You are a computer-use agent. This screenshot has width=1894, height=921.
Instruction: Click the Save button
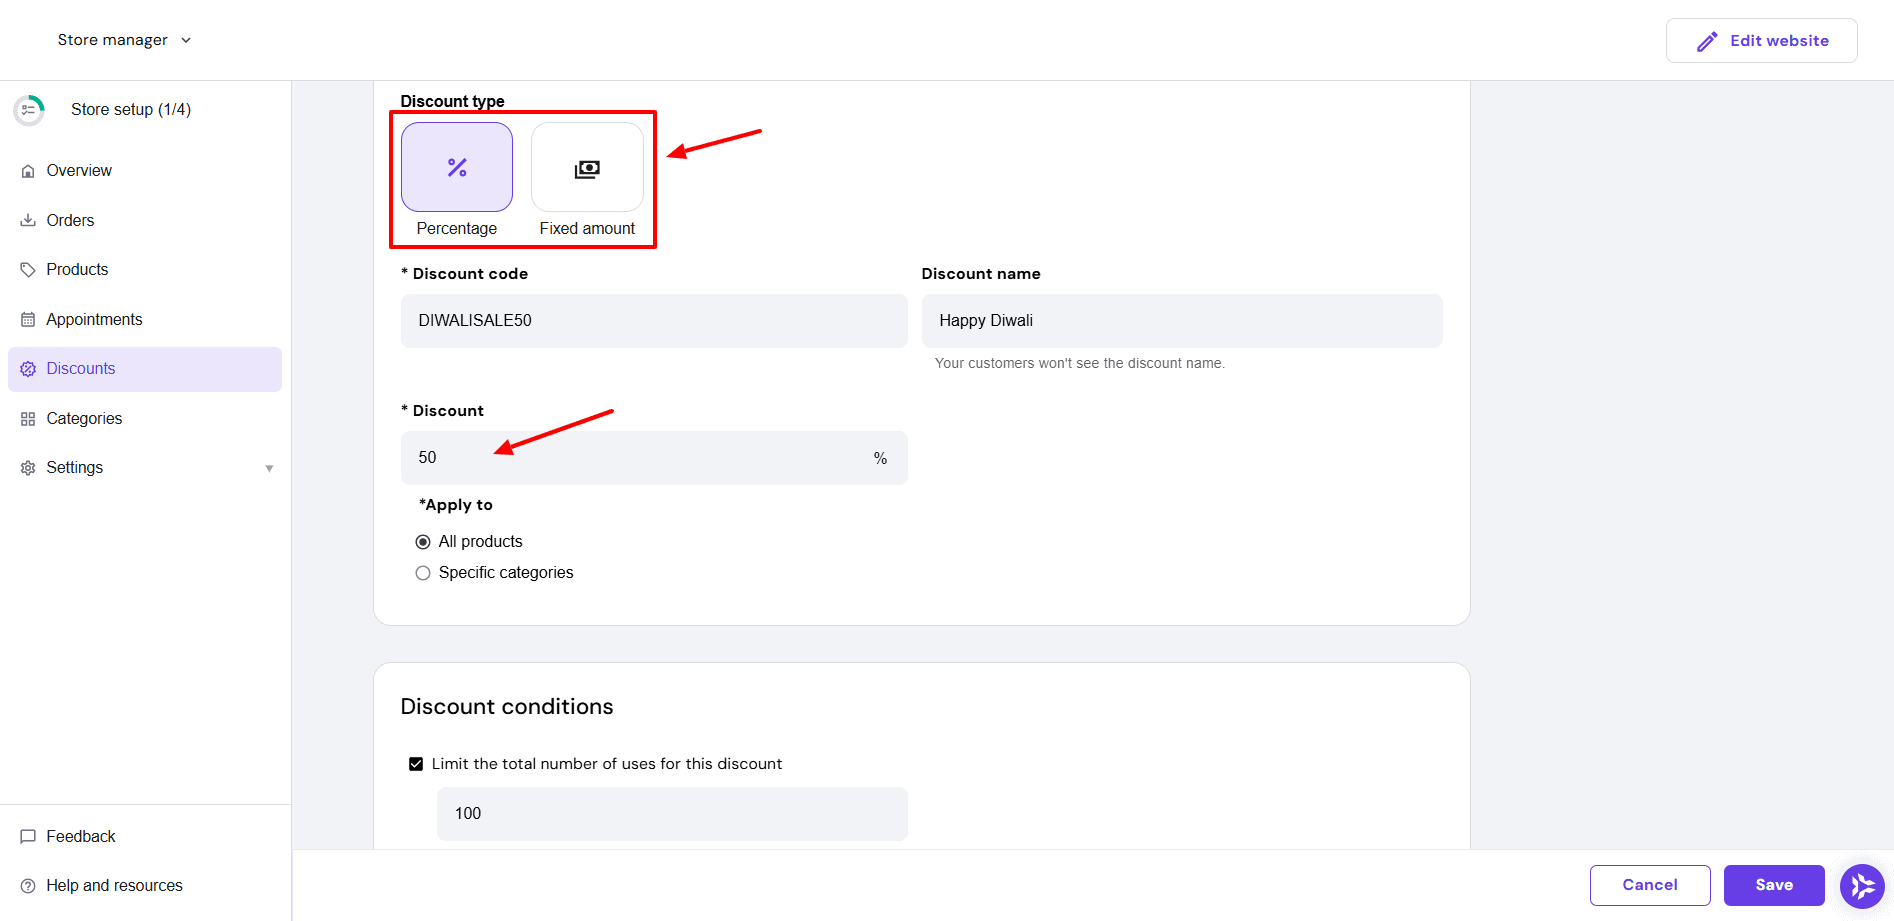pos(1773,885)
